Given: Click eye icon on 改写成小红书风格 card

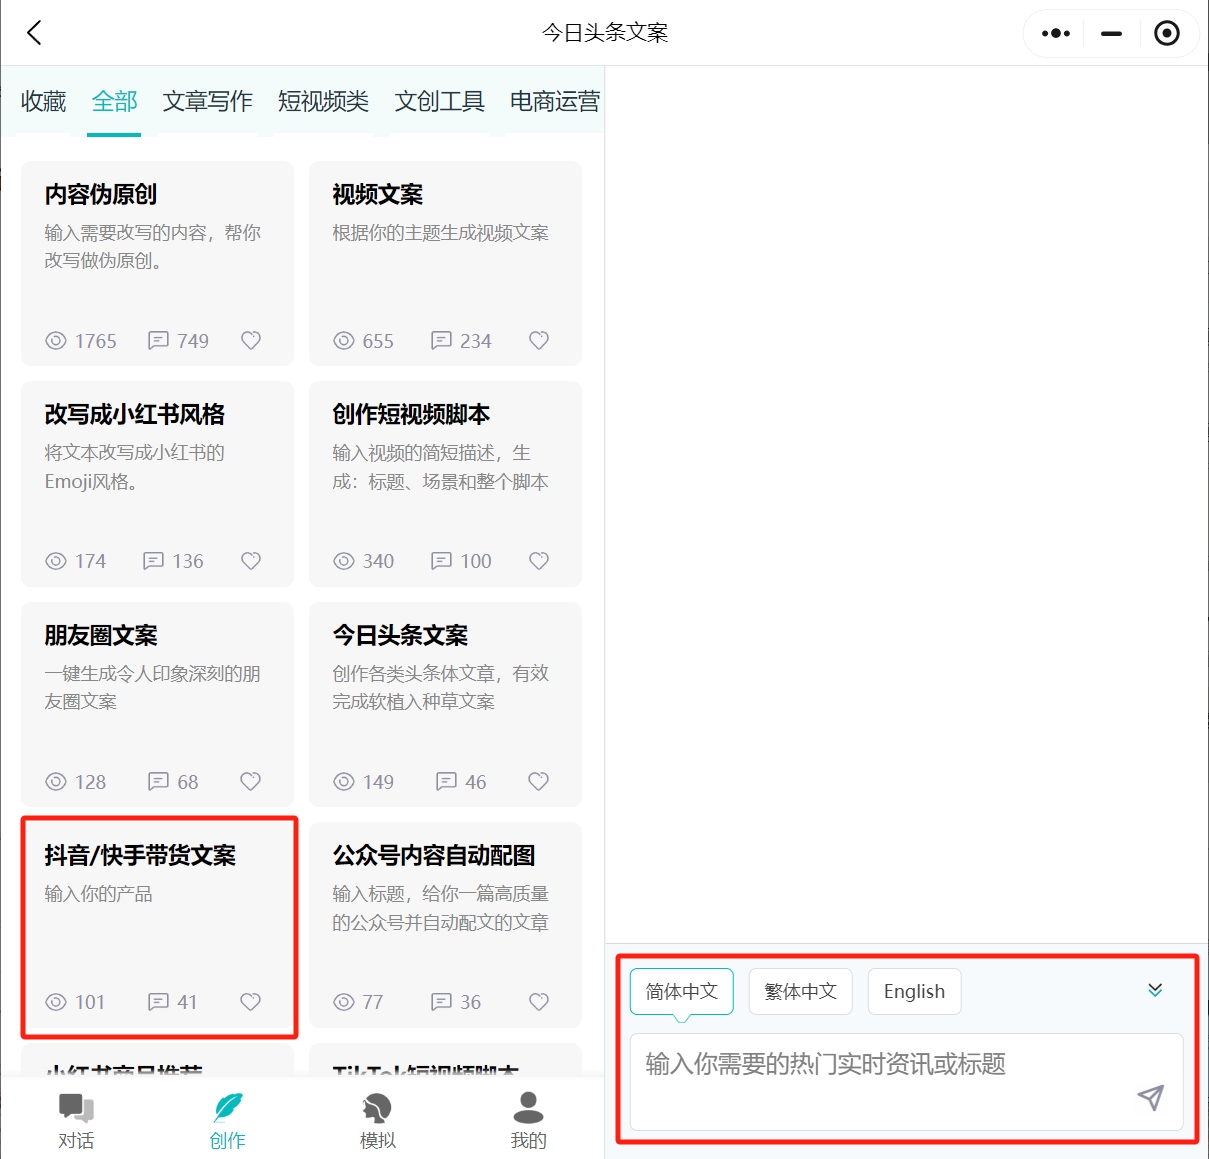Looking at the screenshot, I should click(x=56, y=561).
